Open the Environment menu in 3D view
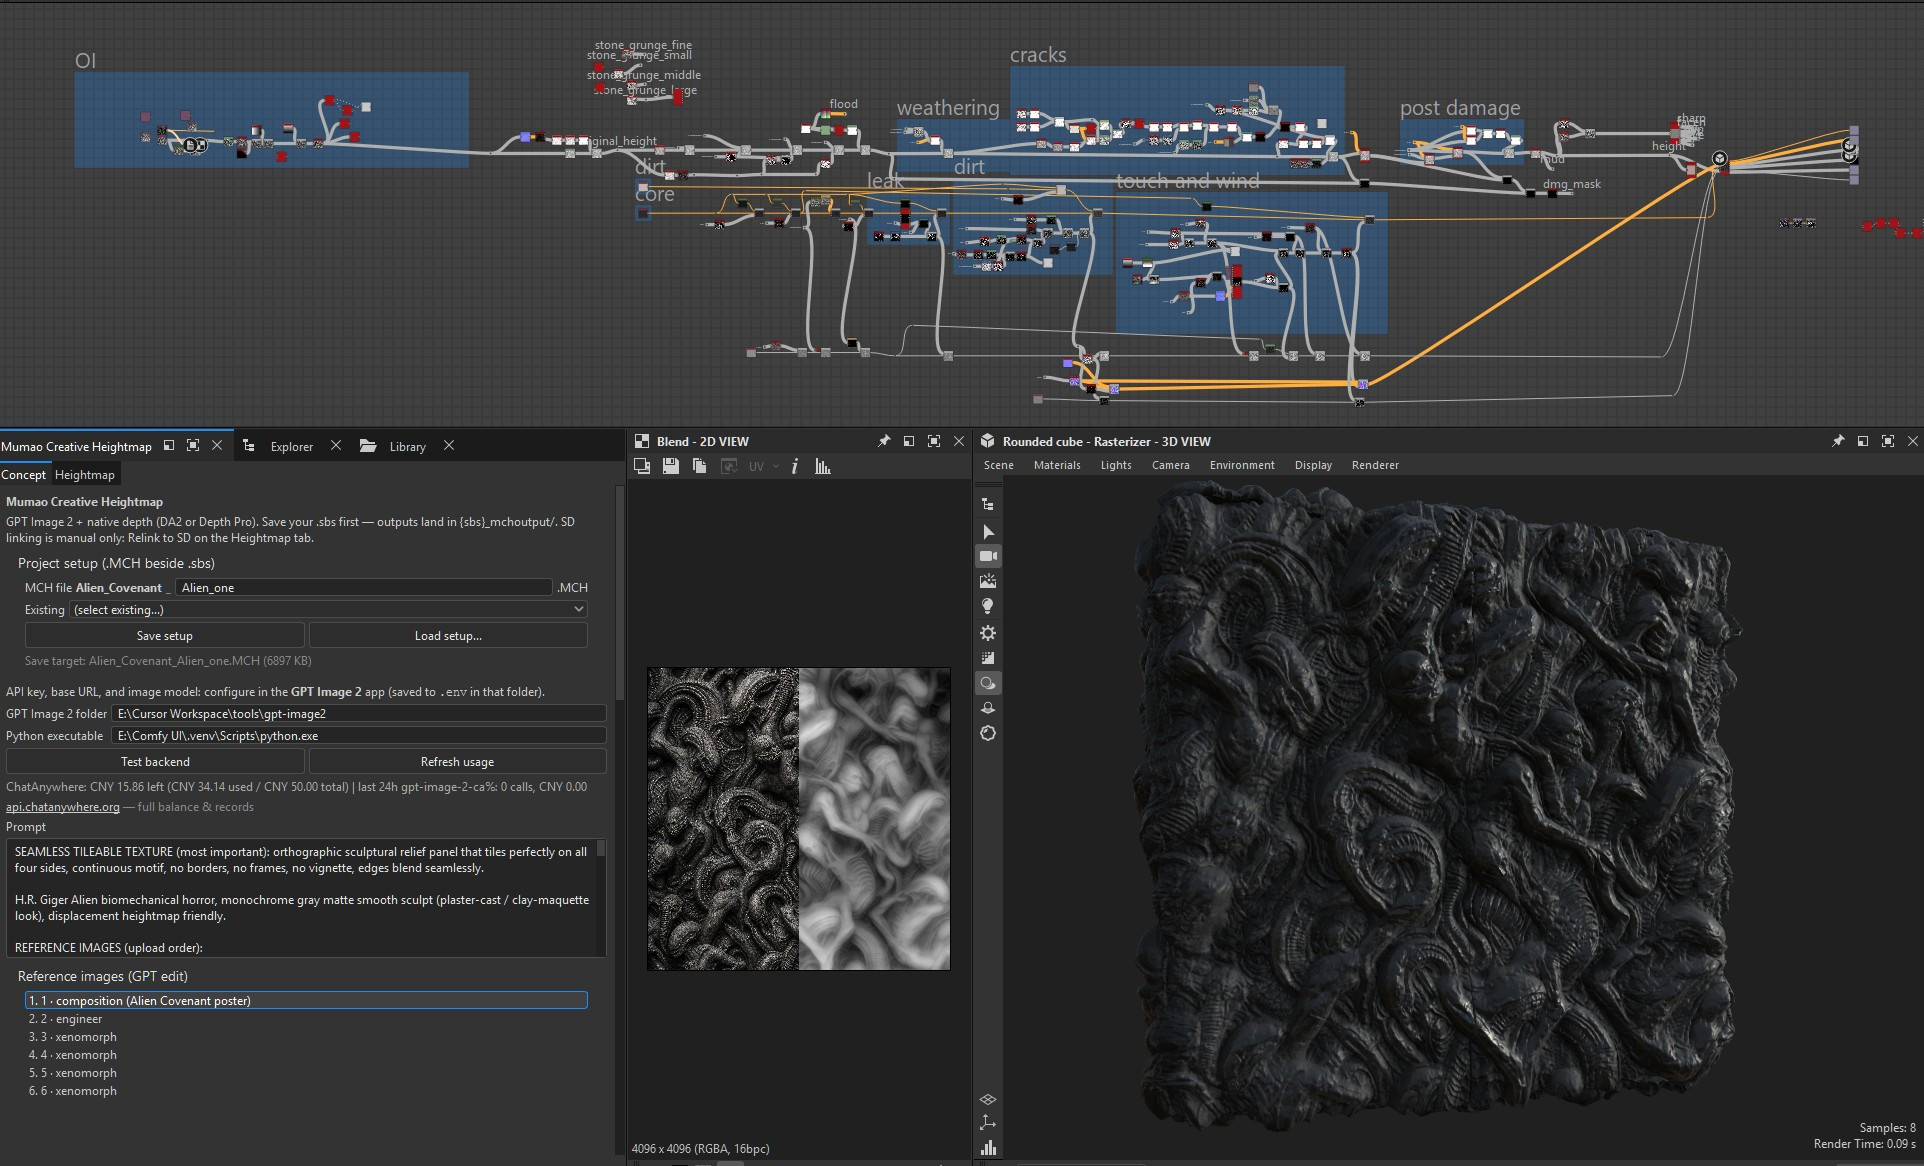Image resolution: width=1924 pixels, height=1166 pixels. pos(1242,465)
